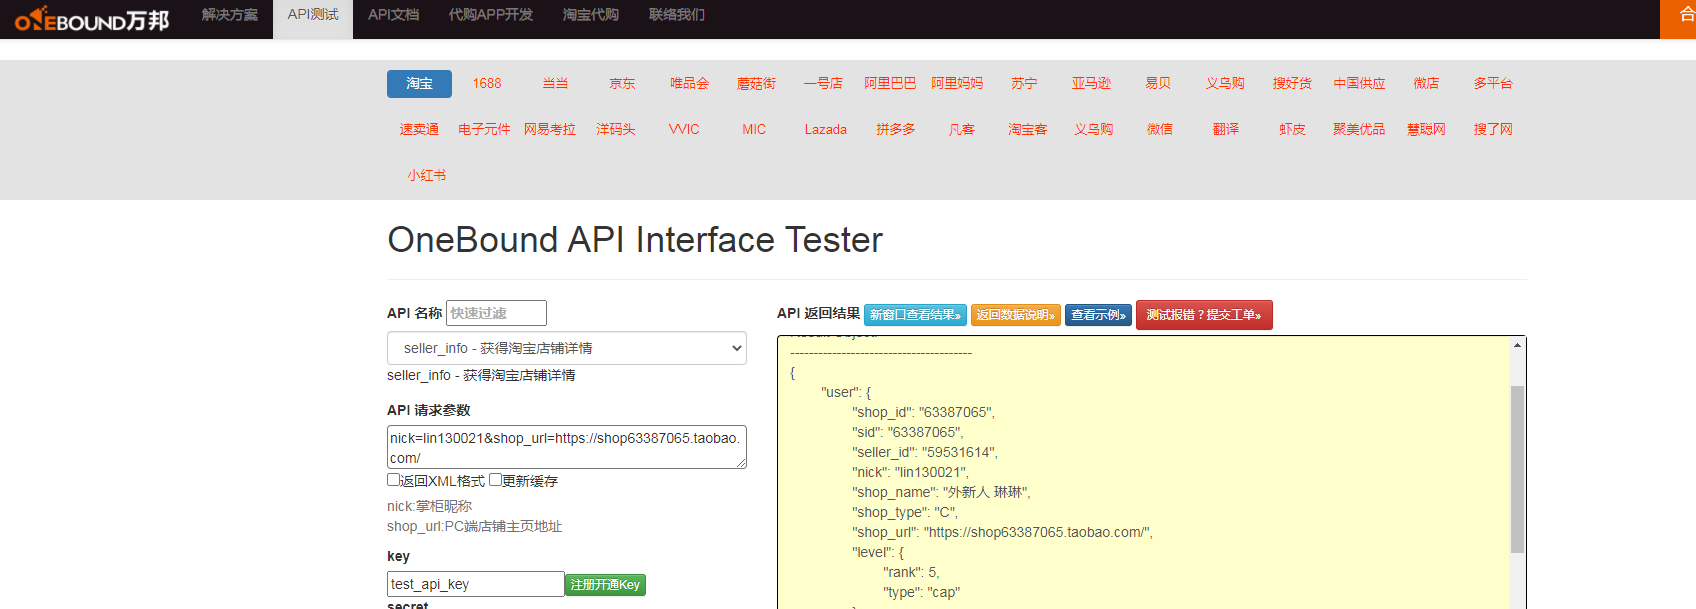Screen dimensions: 1696x609
Task: Select the 一号店 platform link
Action: coord(823,84)
